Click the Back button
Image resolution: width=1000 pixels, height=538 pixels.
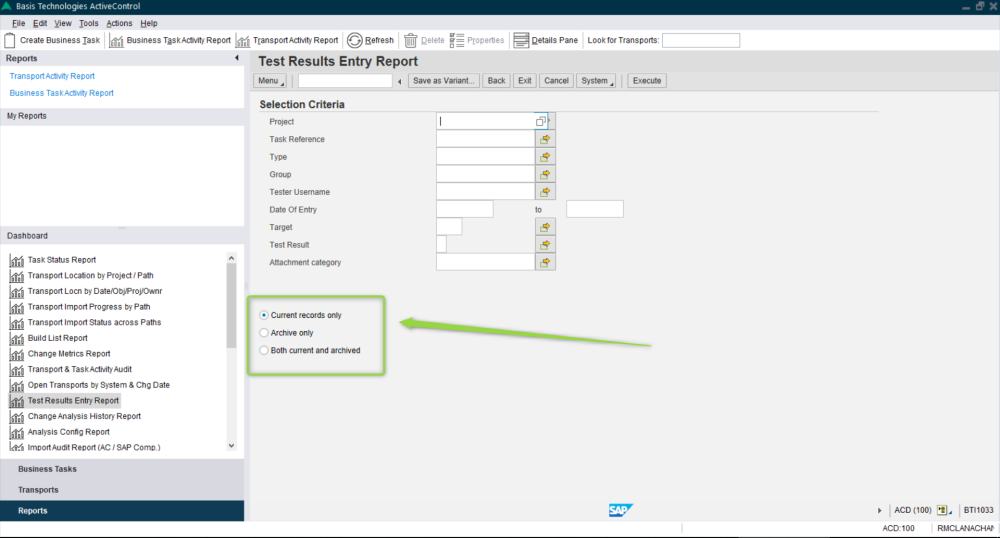pyautogui.click(x=496, y=81)
